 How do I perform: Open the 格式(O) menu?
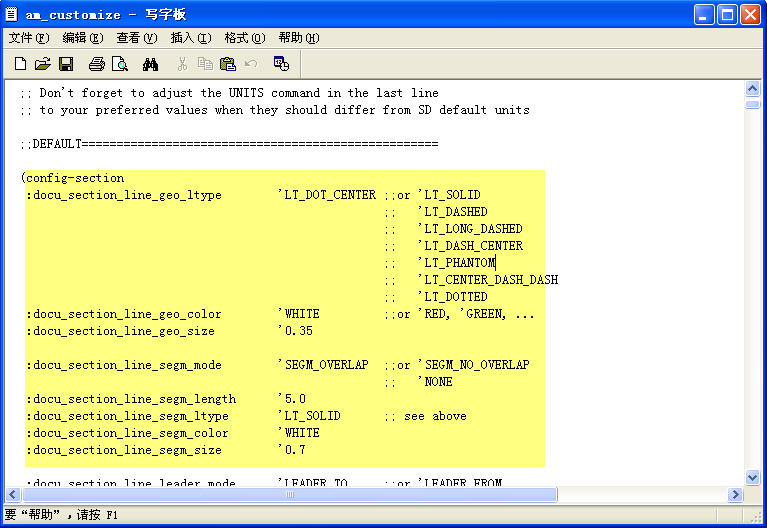[245, 38]
